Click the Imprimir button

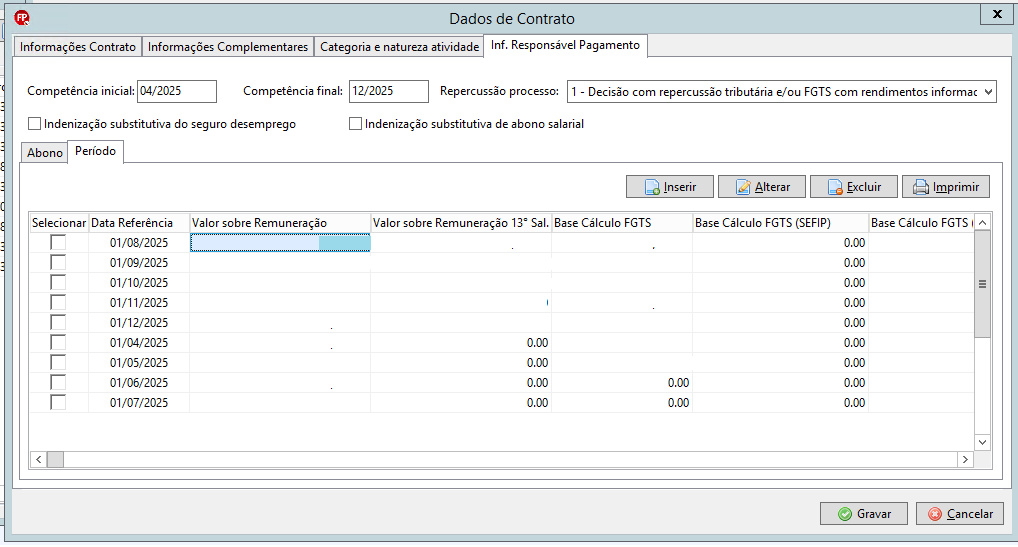tap(945, 187)
